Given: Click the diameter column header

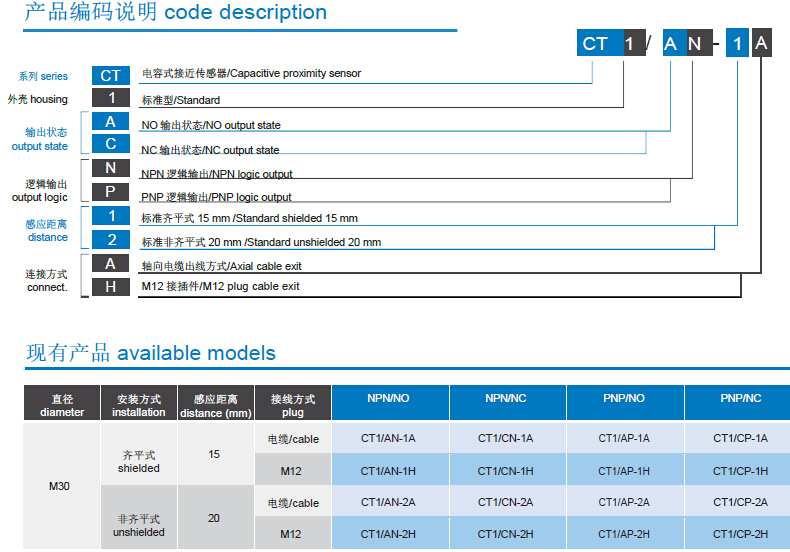Looking at the screenshot, I should point(61,405).
